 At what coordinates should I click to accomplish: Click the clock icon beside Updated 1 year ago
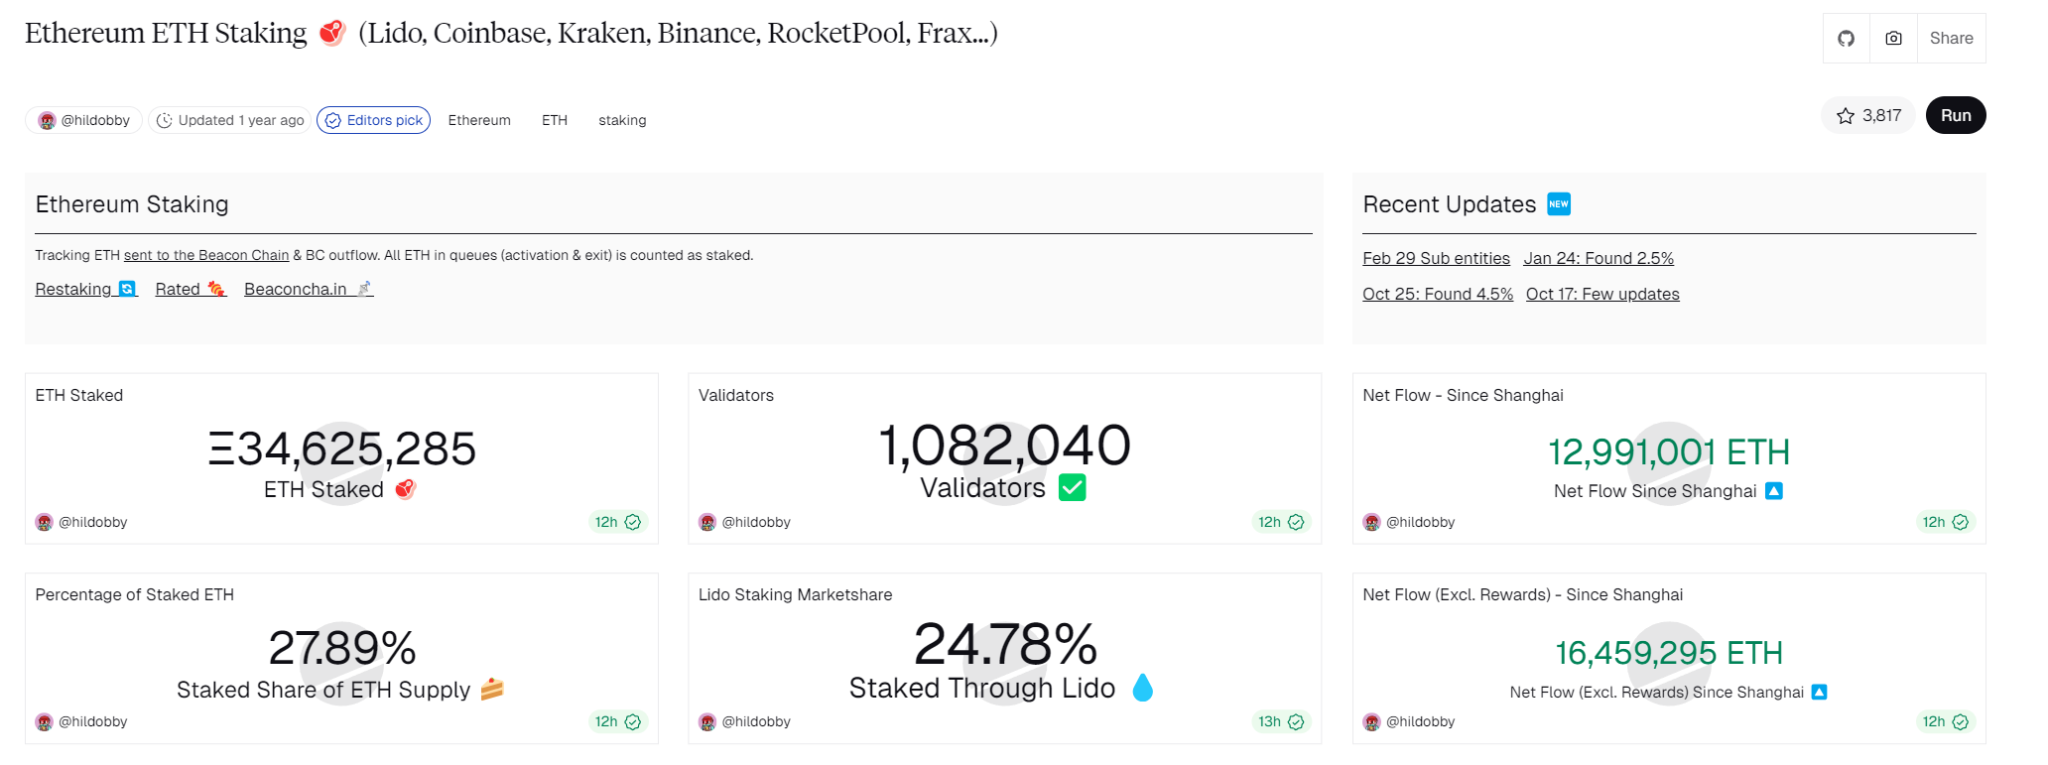166,120
